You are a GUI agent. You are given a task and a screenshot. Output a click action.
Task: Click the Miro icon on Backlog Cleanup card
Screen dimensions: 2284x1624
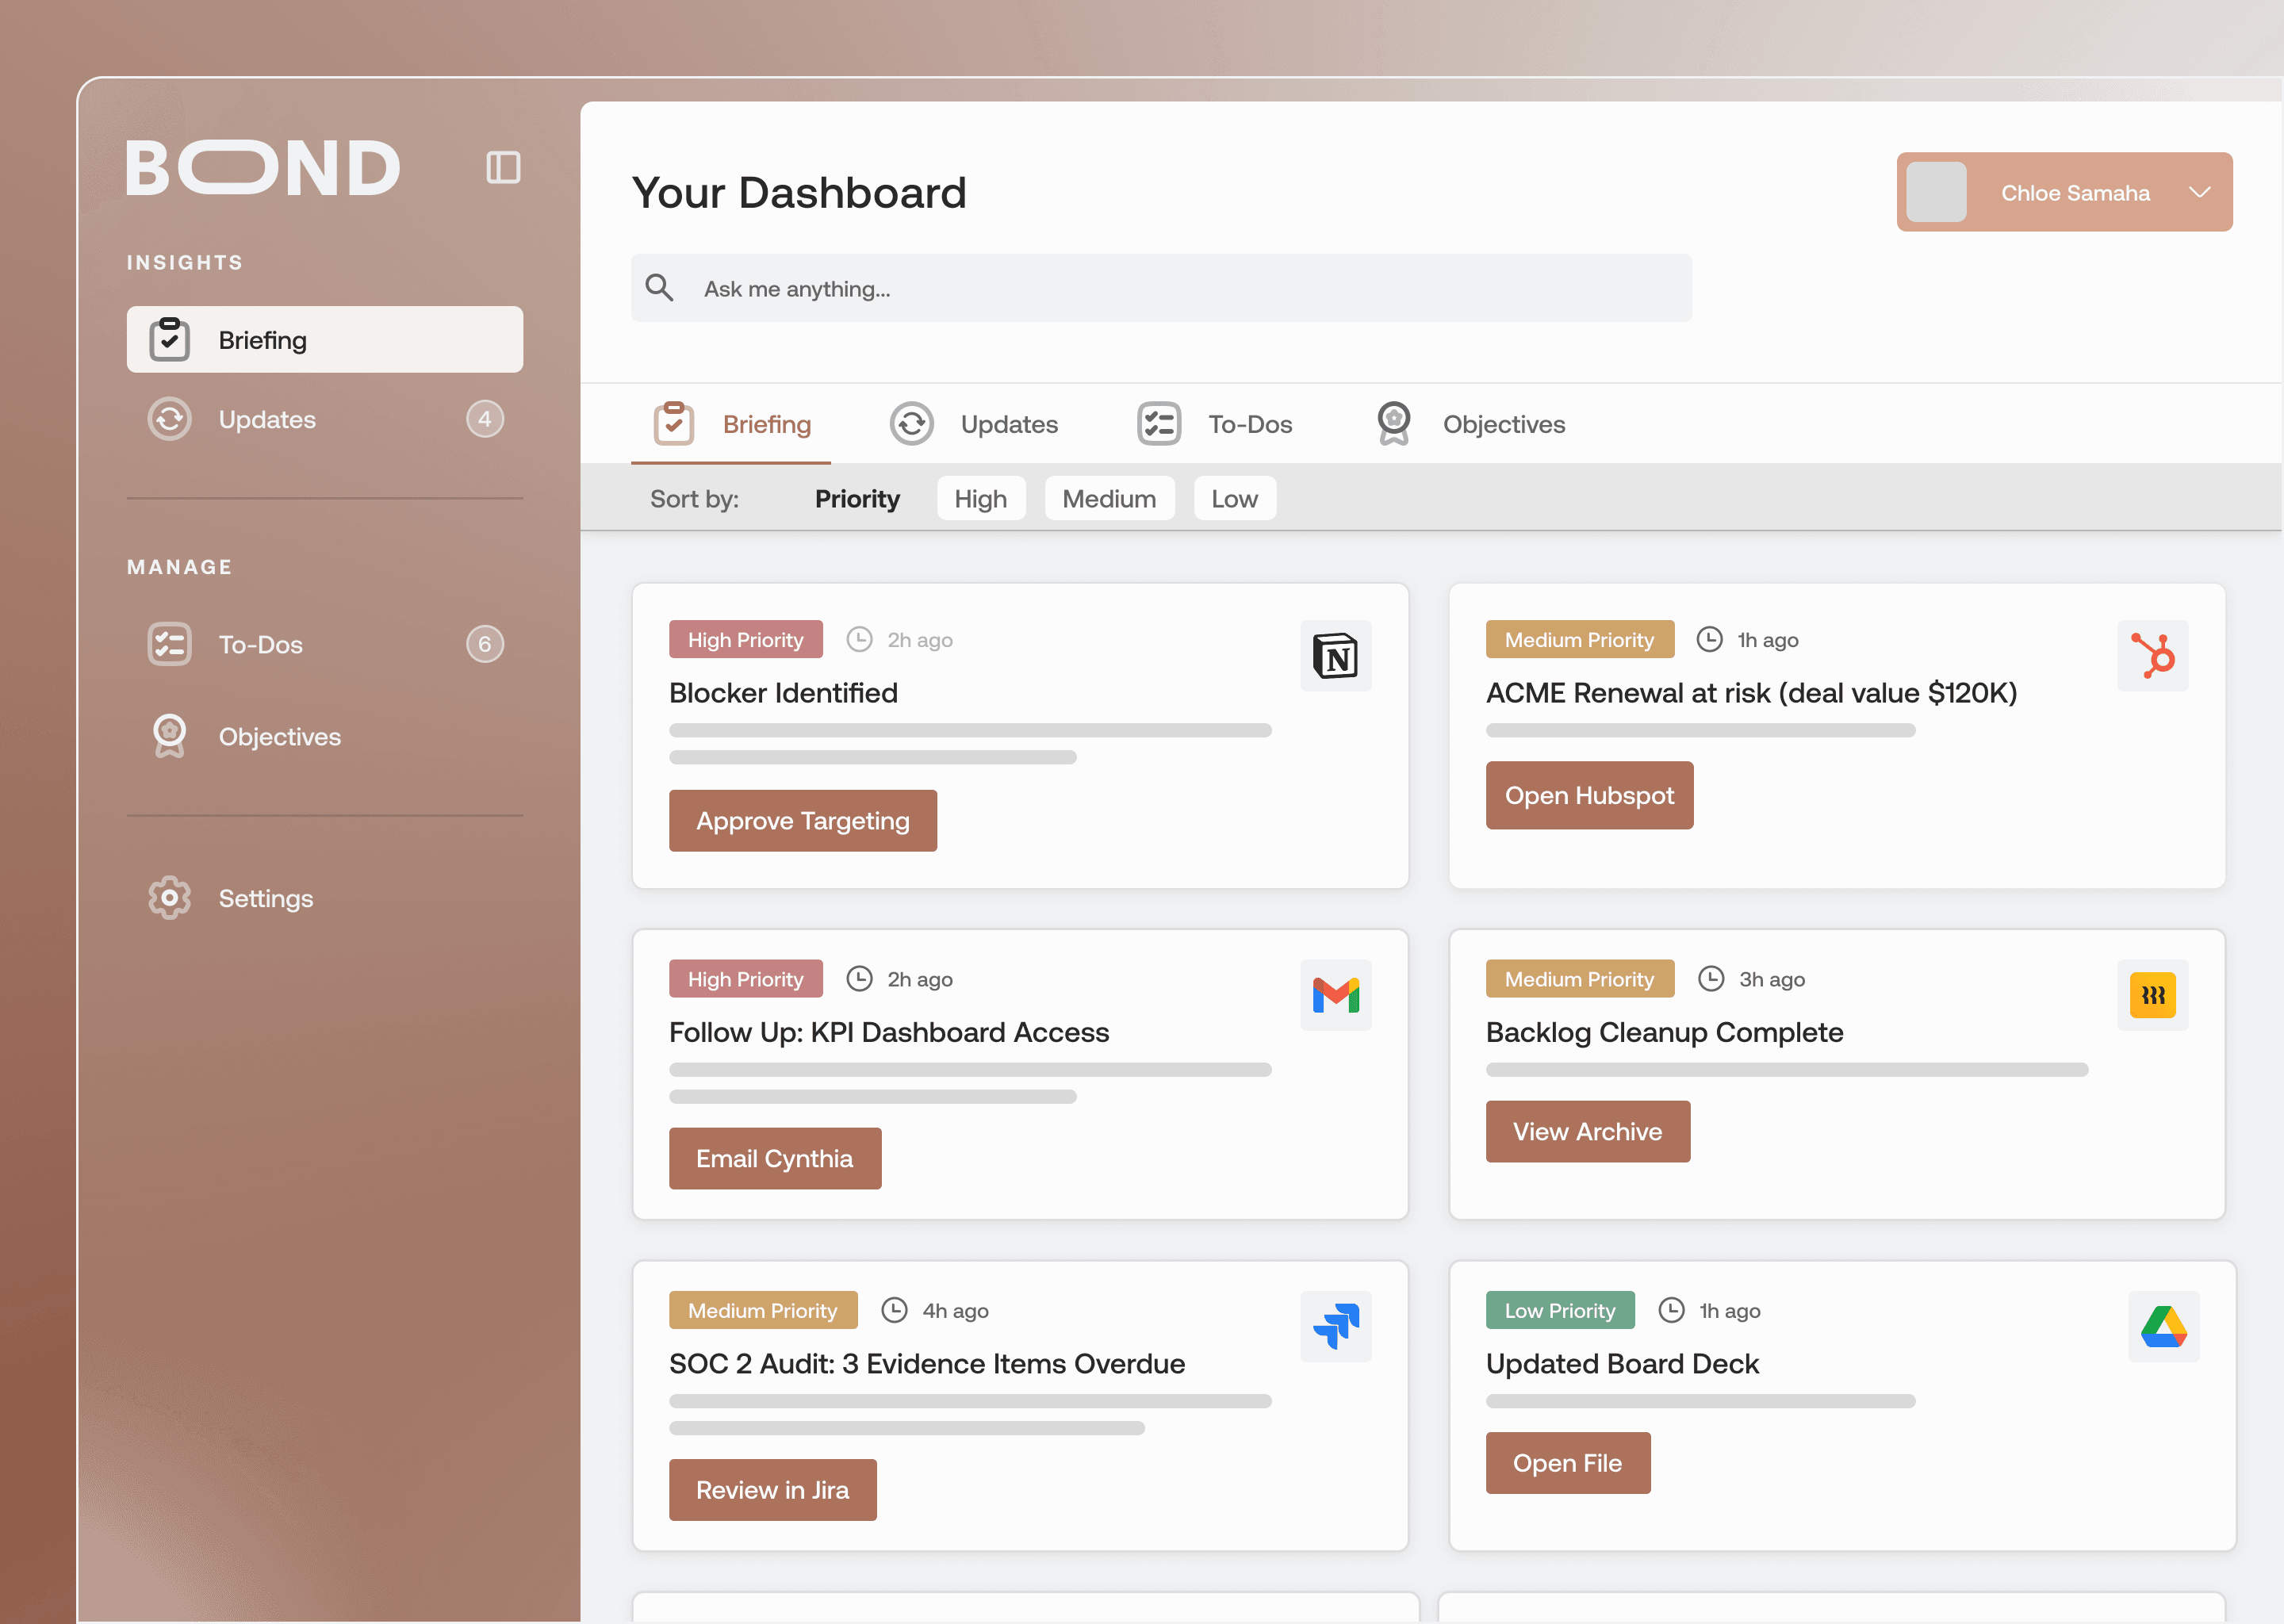tap(2152, 995)
